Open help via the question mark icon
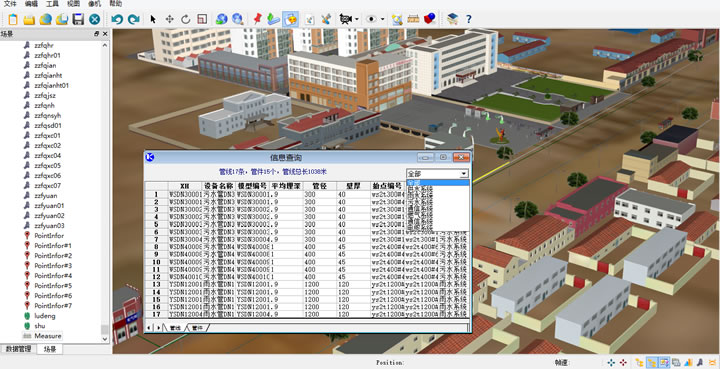The width and height of the screenshot is (720, 369). 468,19
